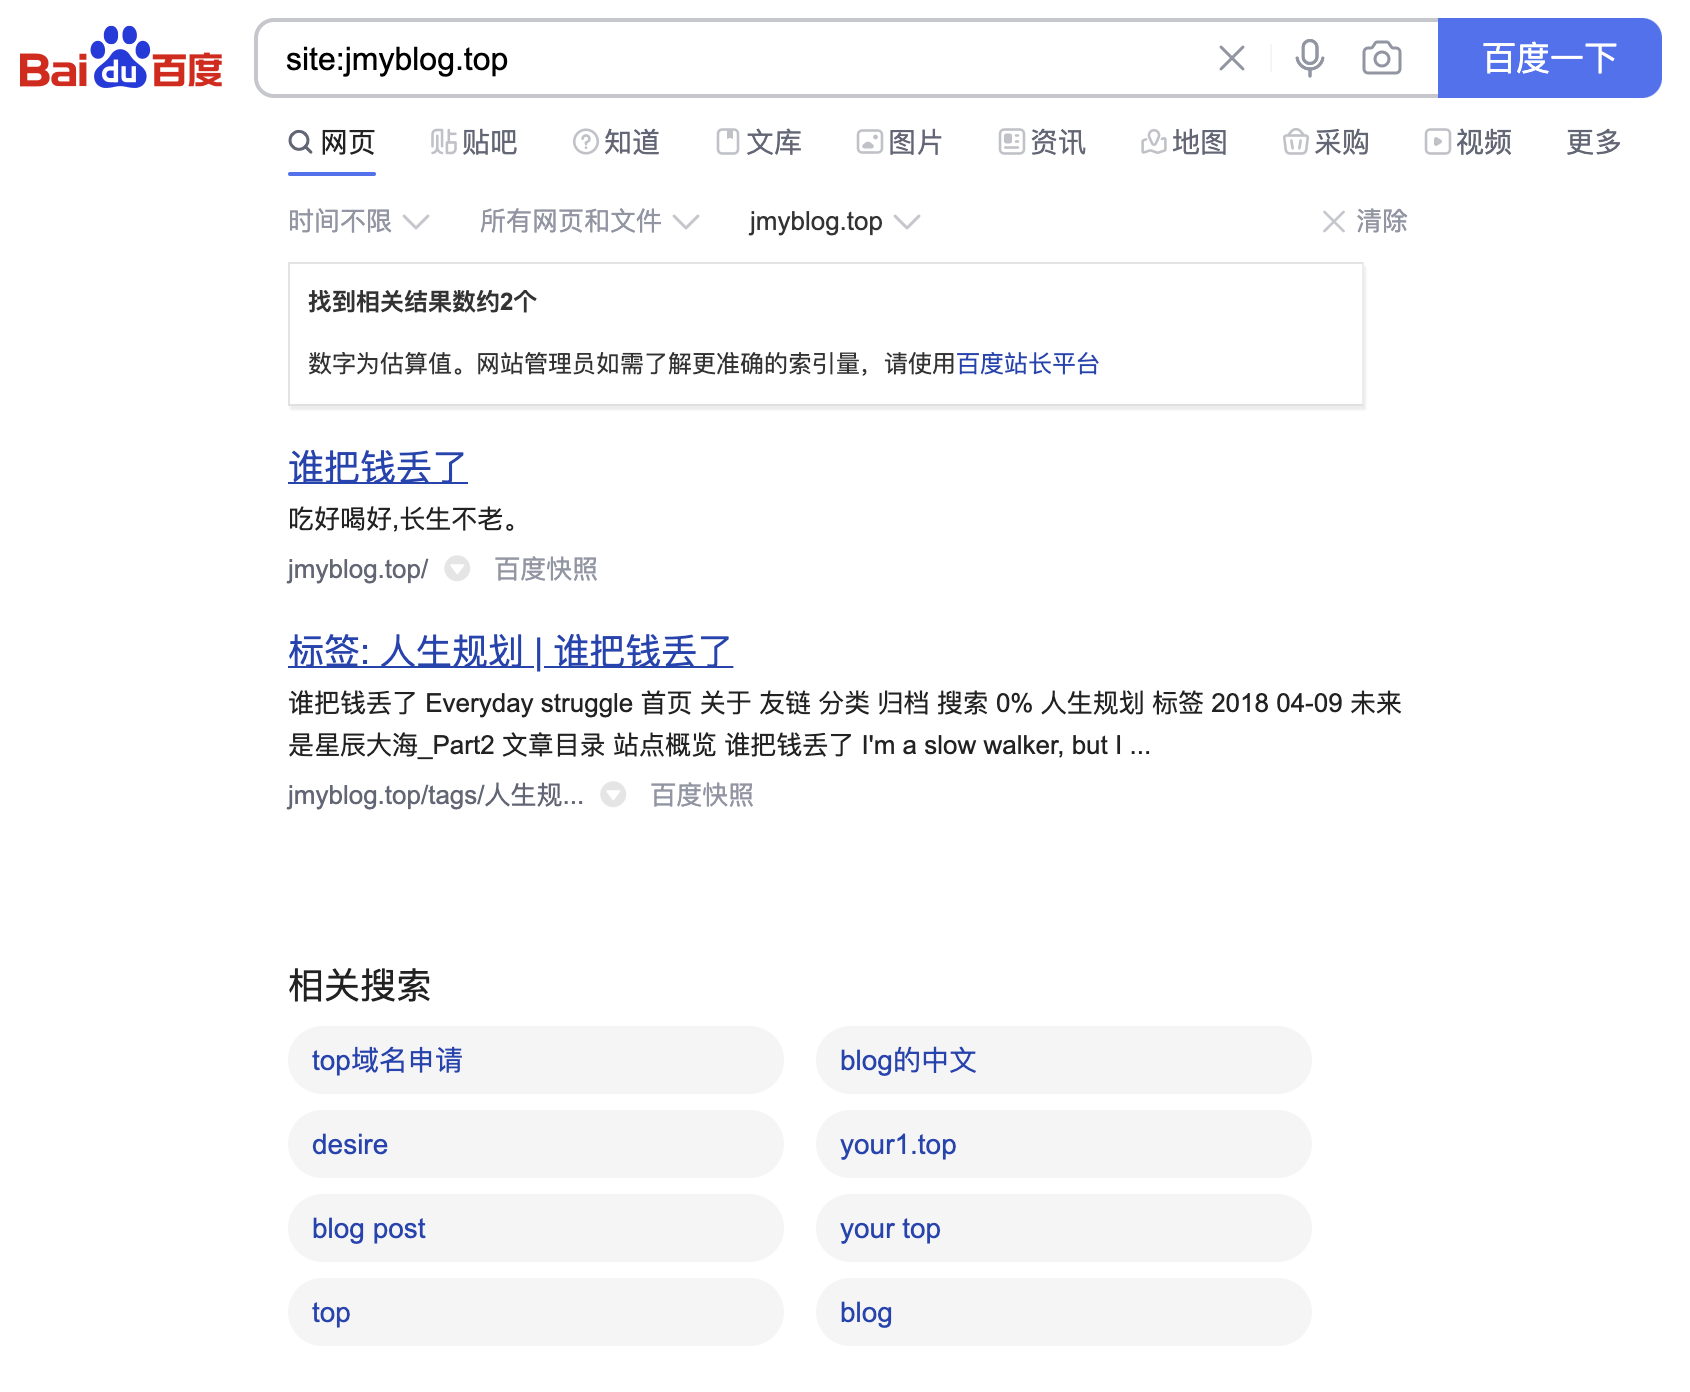Open the 图片 tab
Image resolution: width=1690 pixels, height=1392 pixels.
click(x=900, y=142)
